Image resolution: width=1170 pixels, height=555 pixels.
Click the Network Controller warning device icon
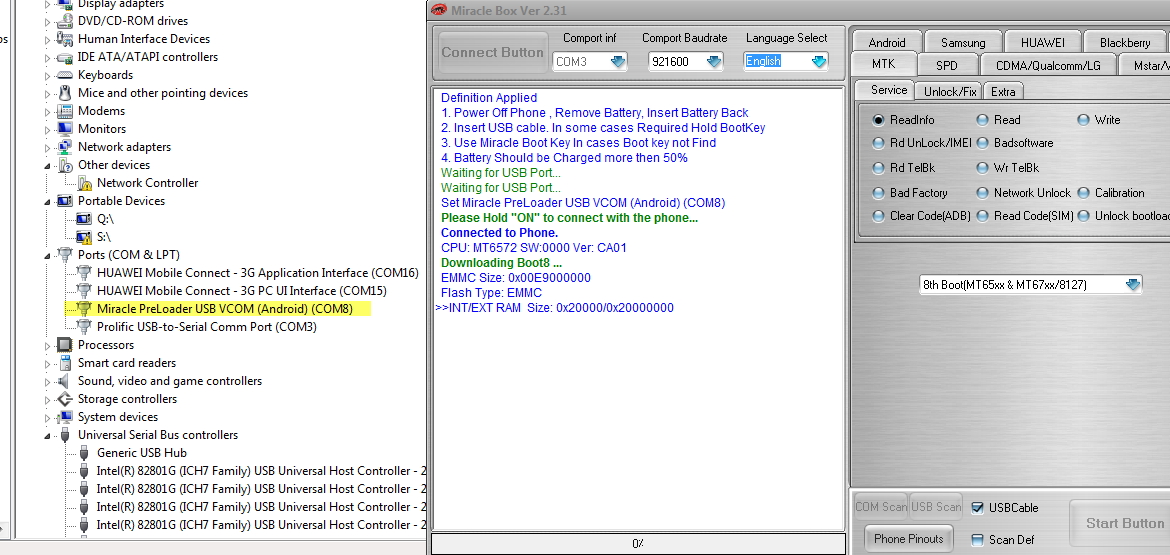(x=84, y=183)
